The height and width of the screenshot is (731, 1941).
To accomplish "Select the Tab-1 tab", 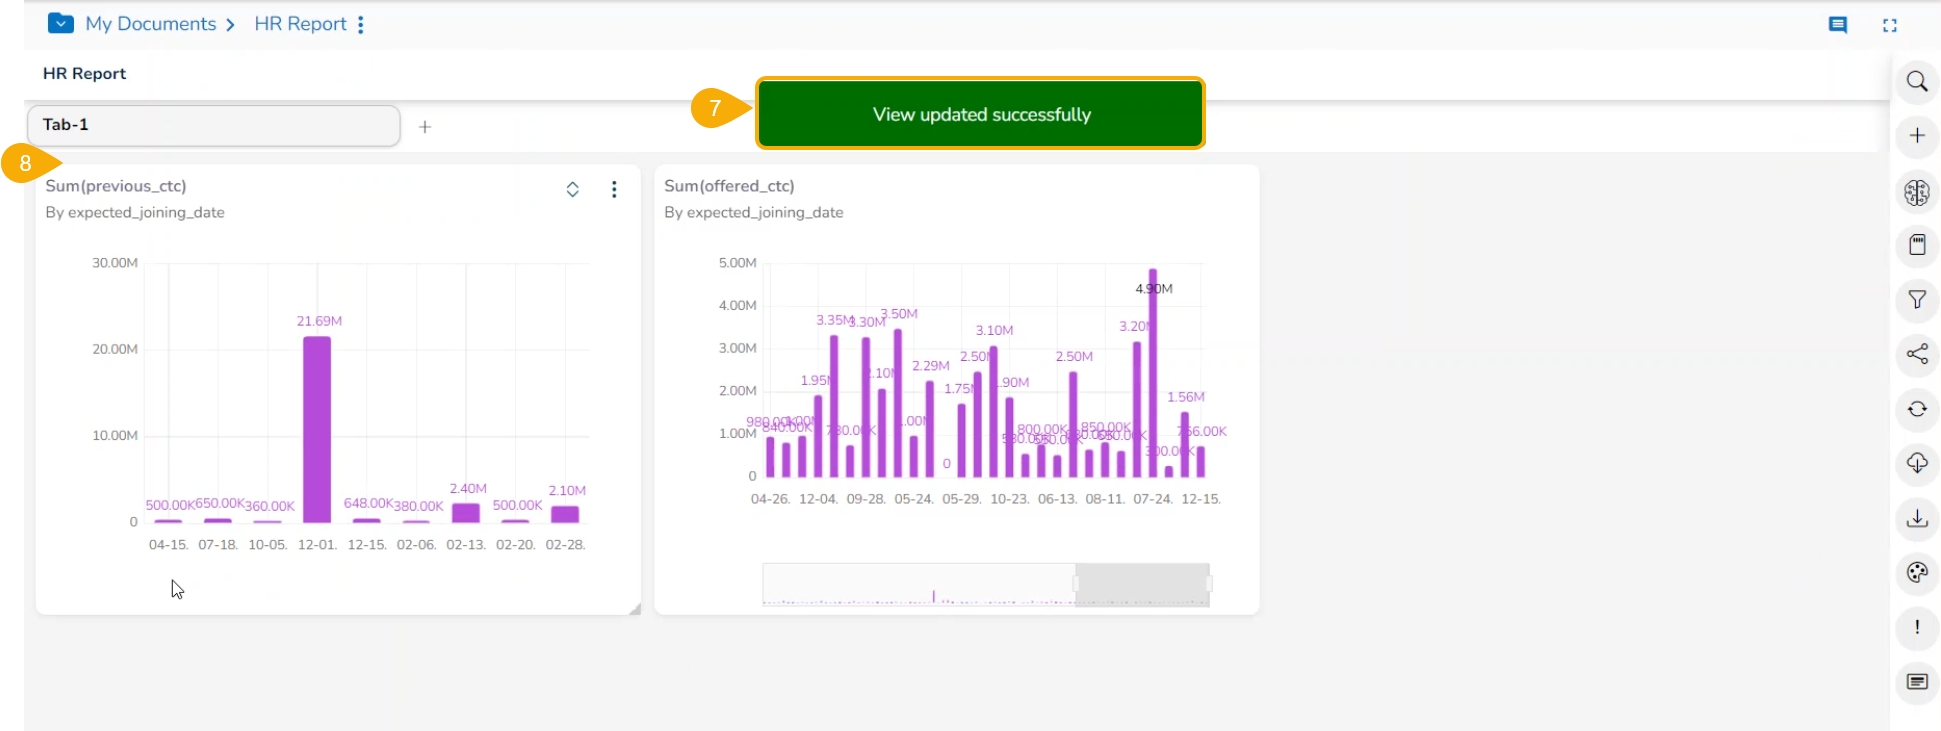I will [x=213, y=126].
